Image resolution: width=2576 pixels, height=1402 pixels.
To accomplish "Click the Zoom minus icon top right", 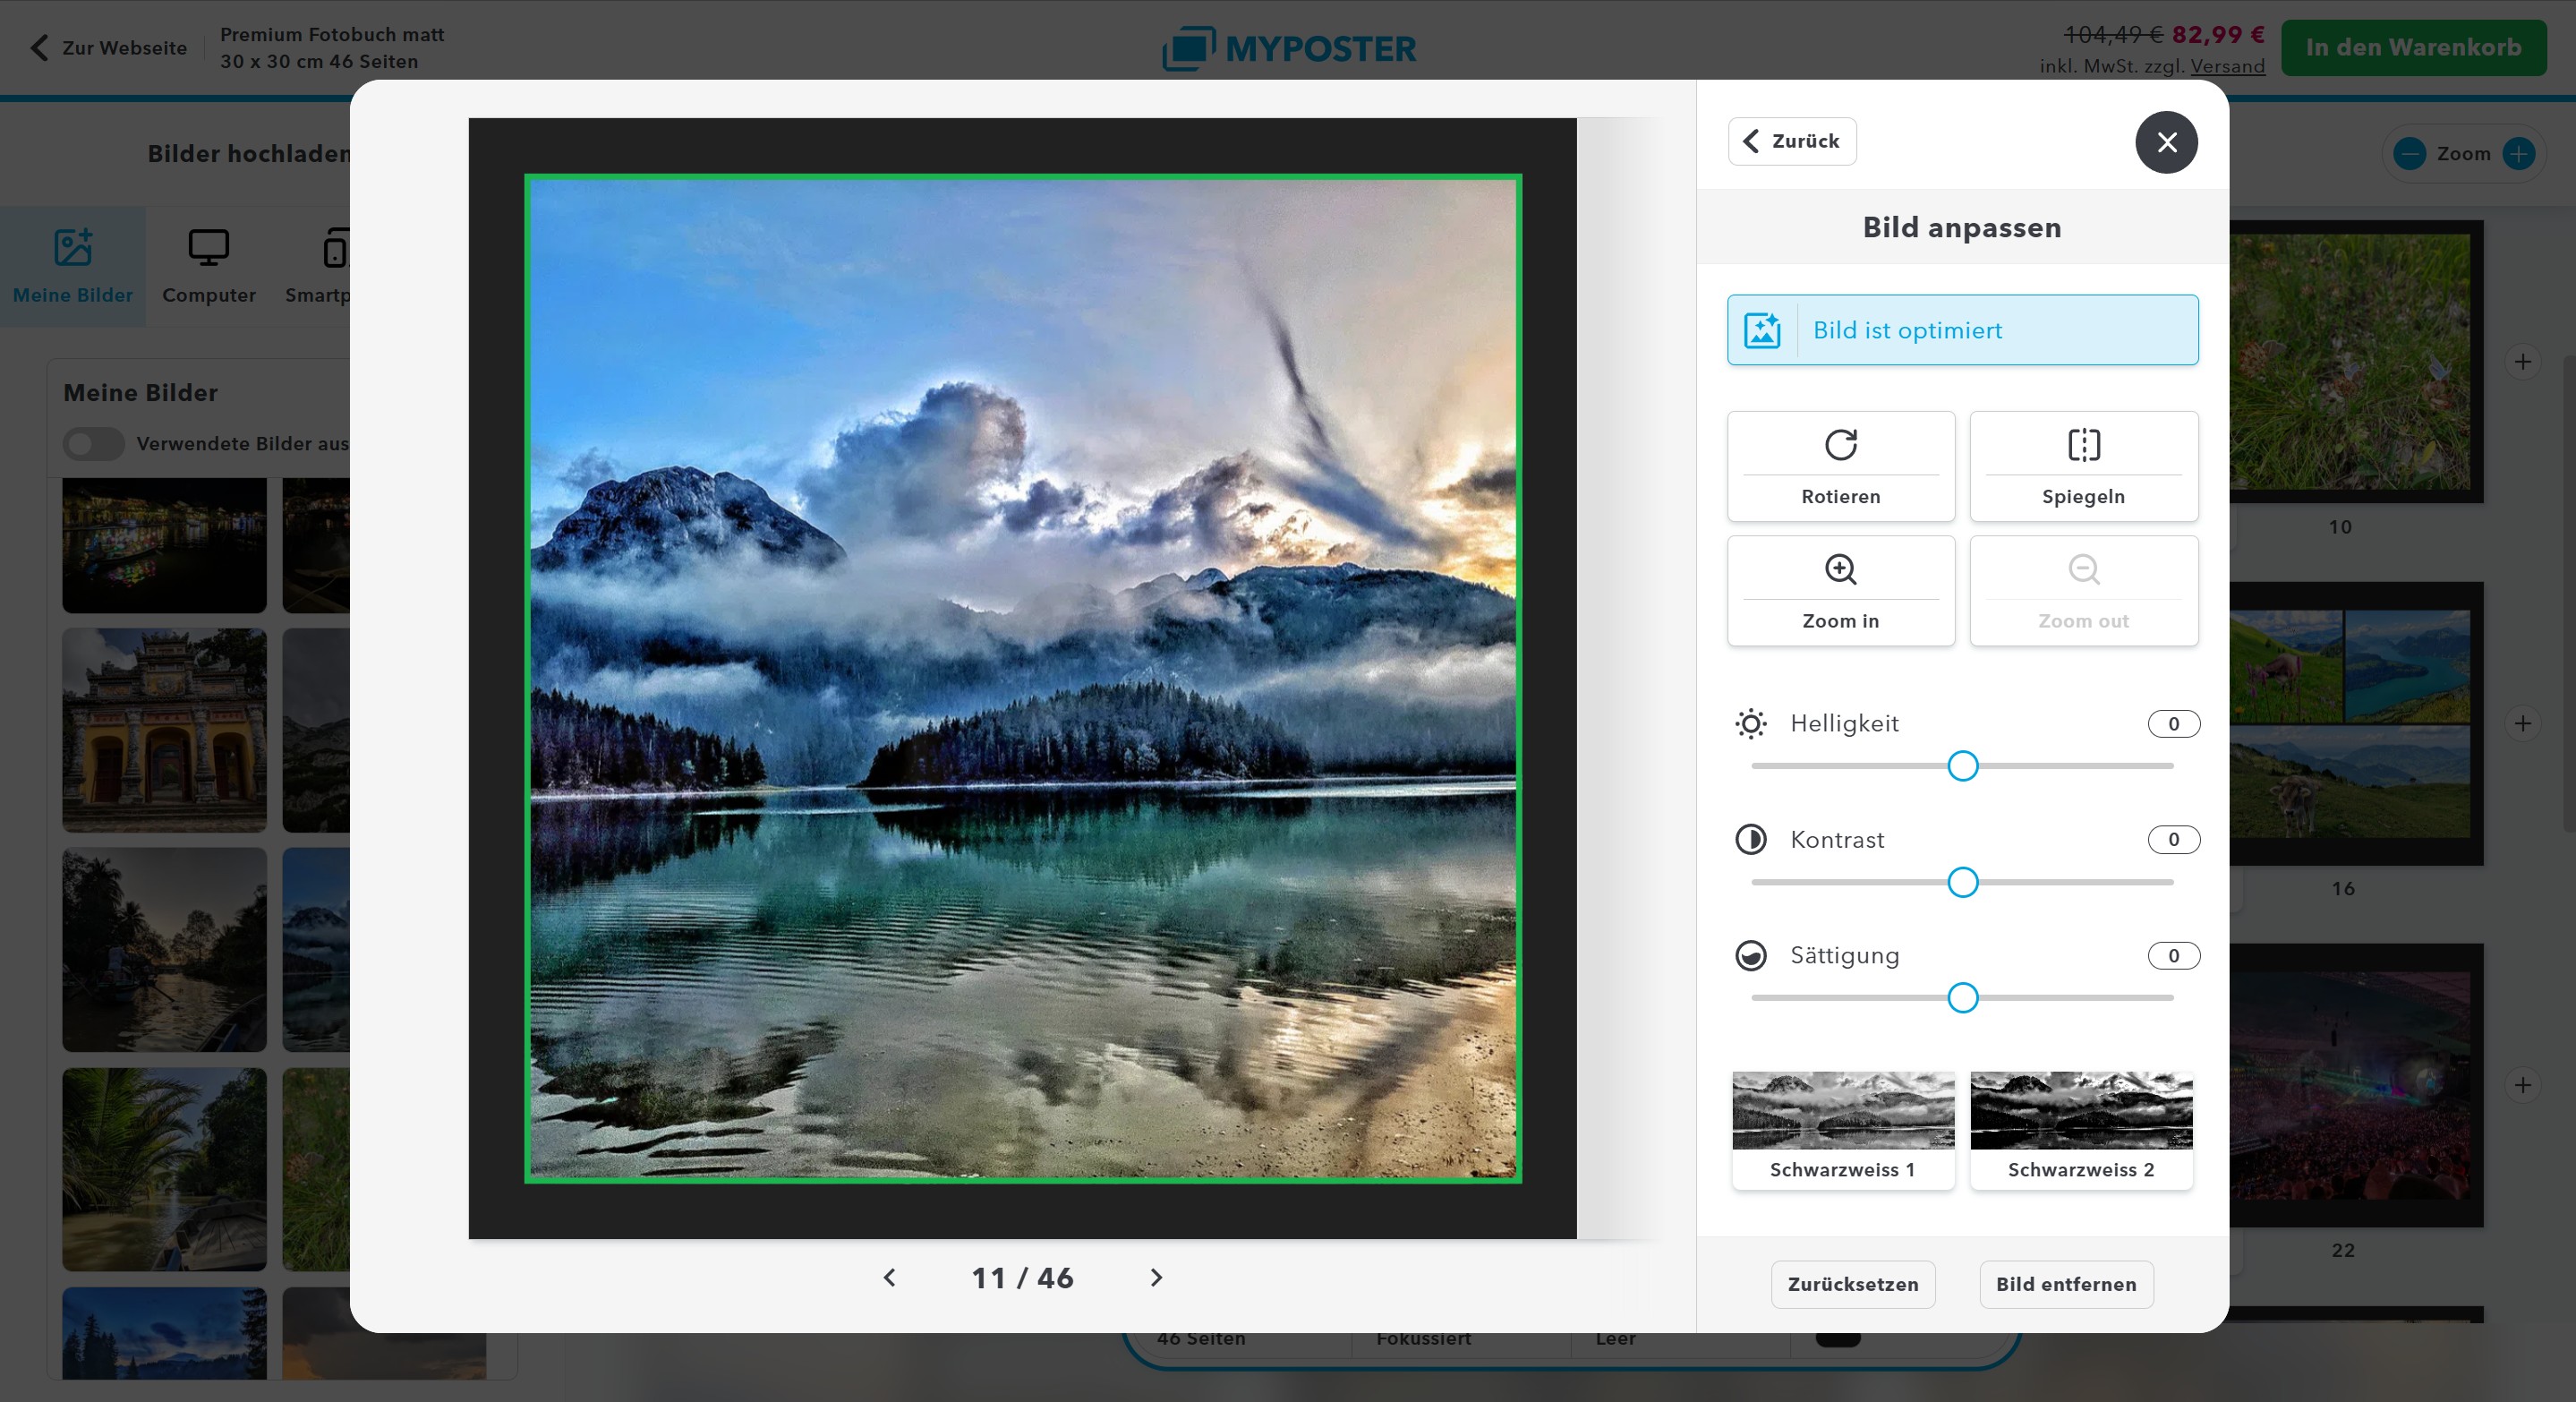I will point(2410,154).
